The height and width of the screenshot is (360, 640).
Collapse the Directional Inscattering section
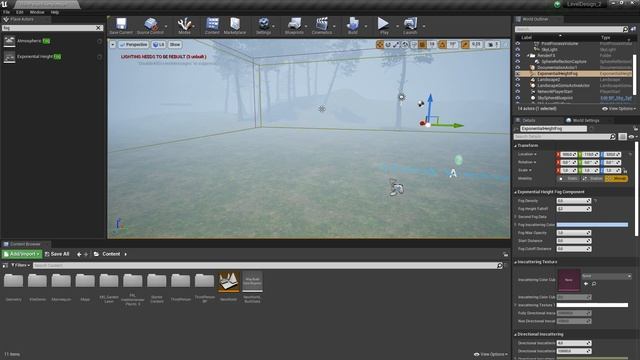[516, 334]
